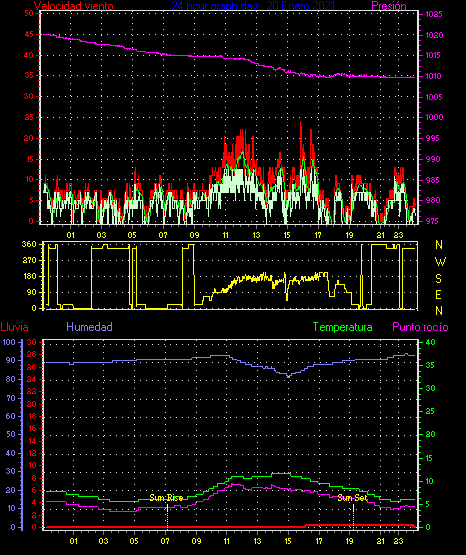The width and height of the screenshot is (466, 555).
Task: Click the 'Lluvia' label
Action: point(14,327)
